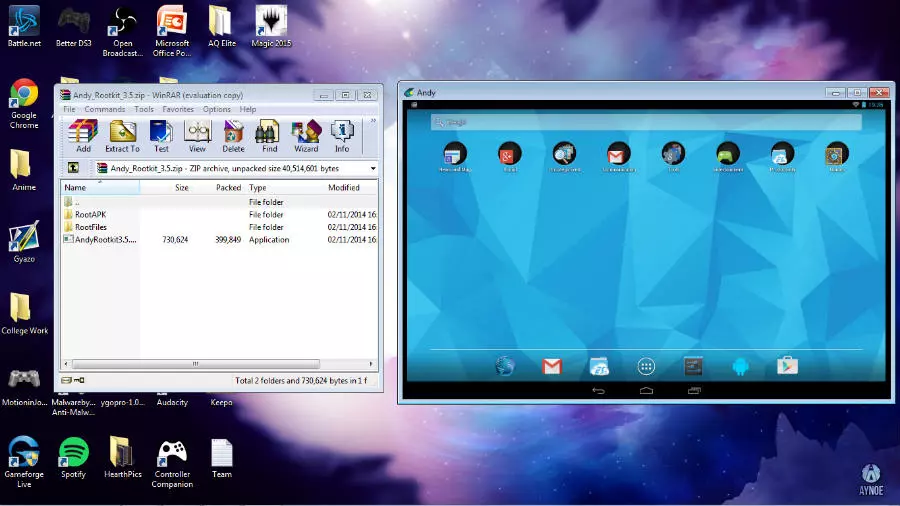
Task: Open the Options menu in WinRAR
Action: click(217, 109)
